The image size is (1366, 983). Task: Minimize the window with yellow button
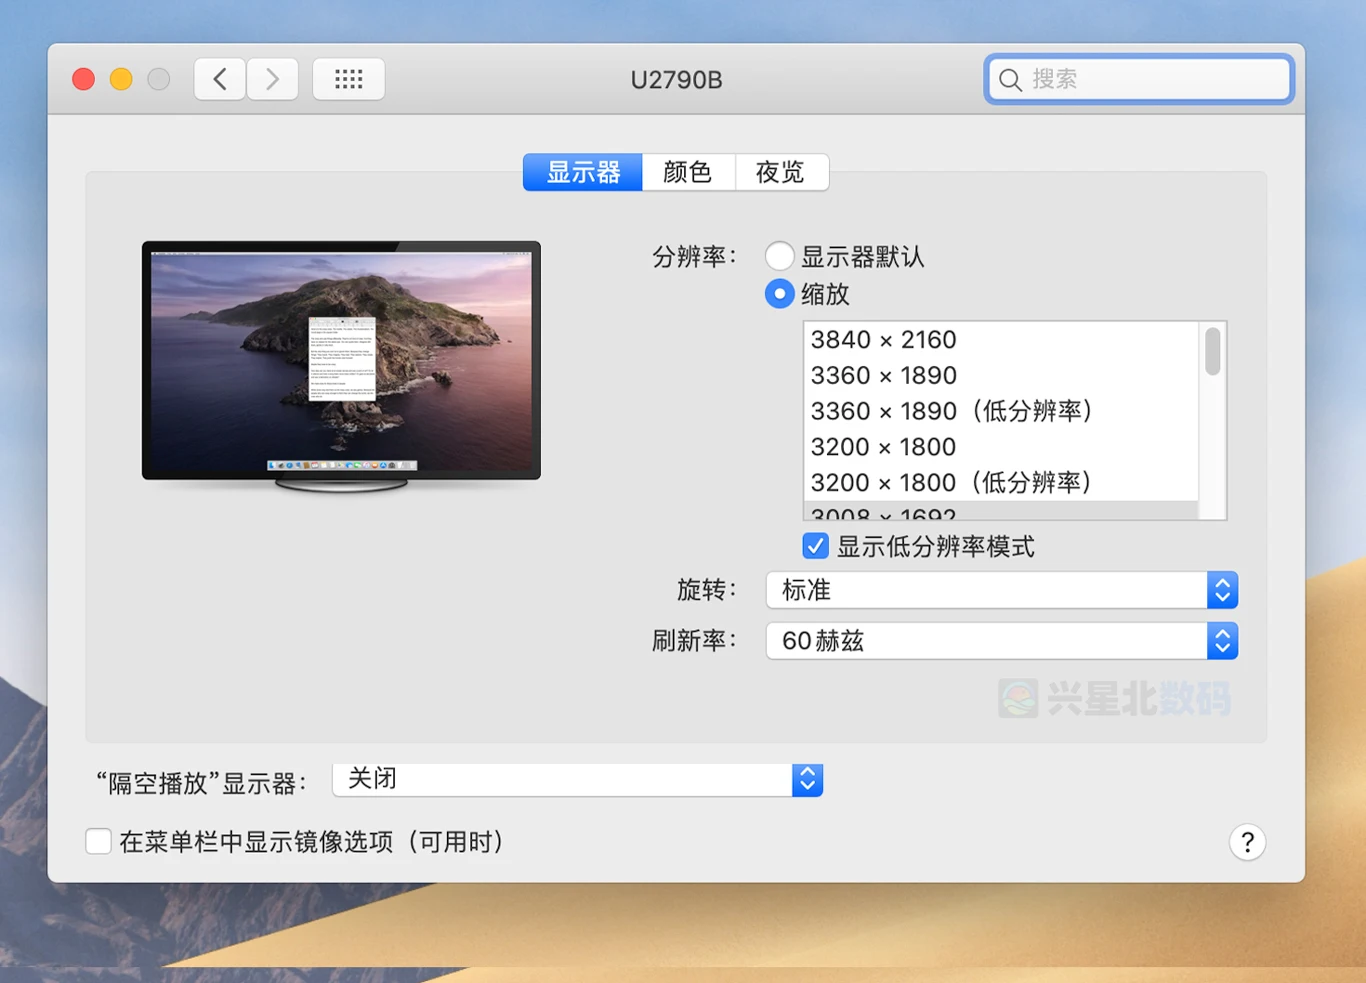[x=121, y=79]
